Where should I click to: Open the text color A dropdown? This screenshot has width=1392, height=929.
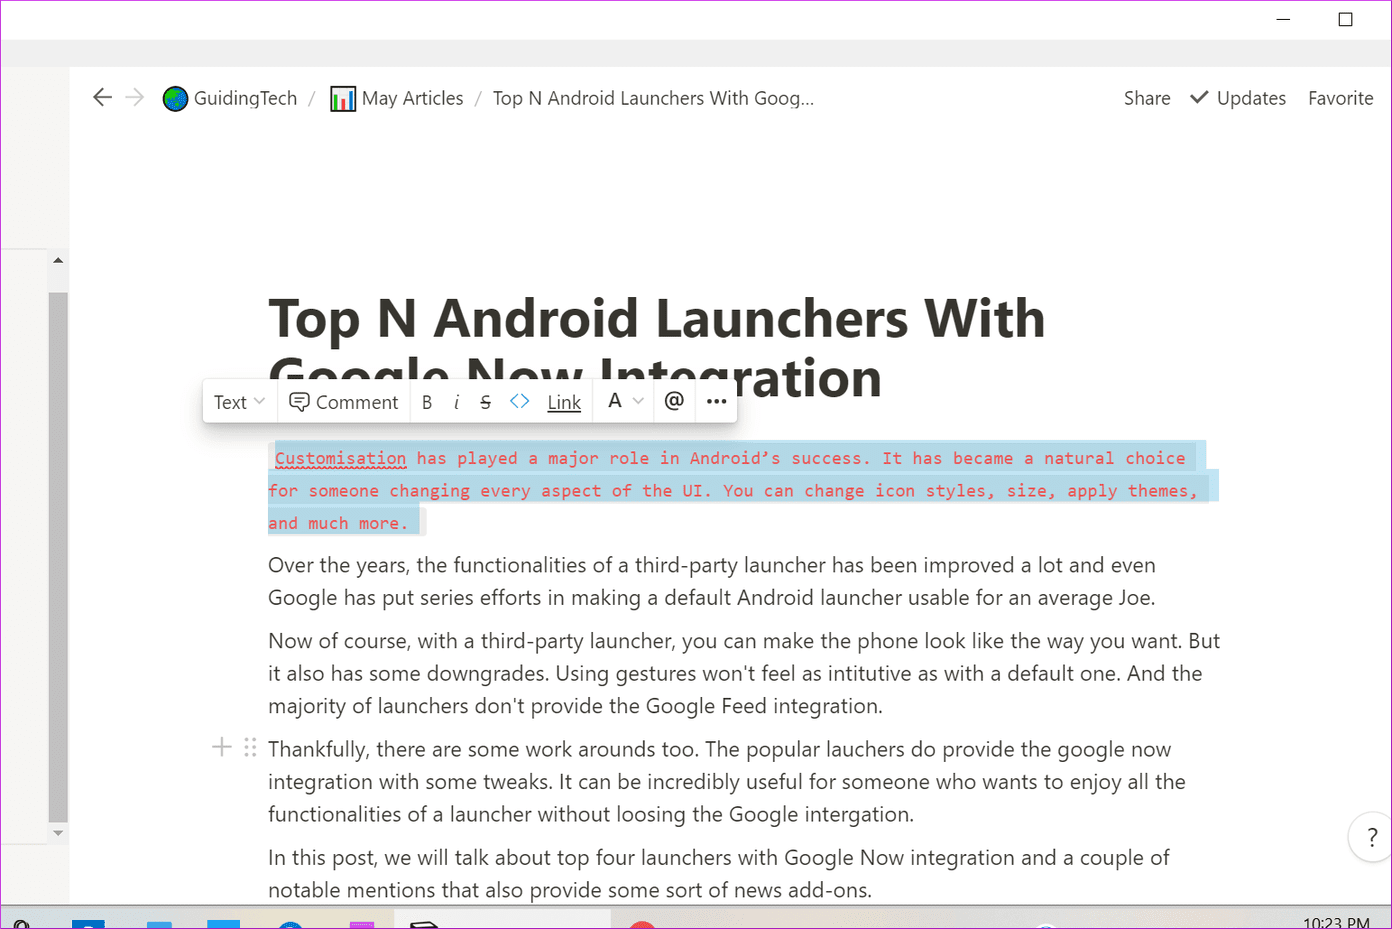coord(625,401)
